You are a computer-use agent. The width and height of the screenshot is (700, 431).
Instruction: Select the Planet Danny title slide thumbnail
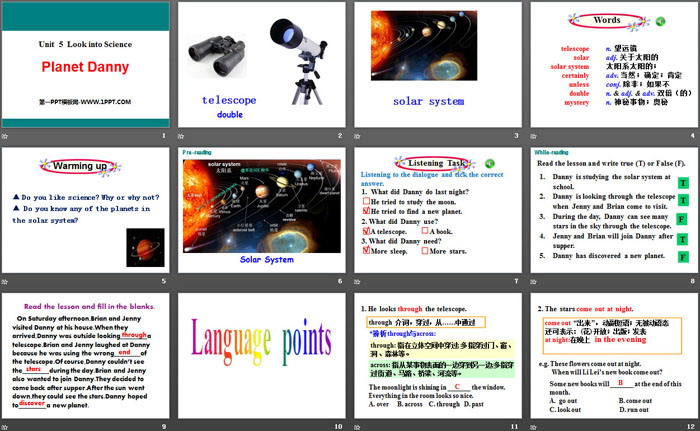click(x=86, y=64)
